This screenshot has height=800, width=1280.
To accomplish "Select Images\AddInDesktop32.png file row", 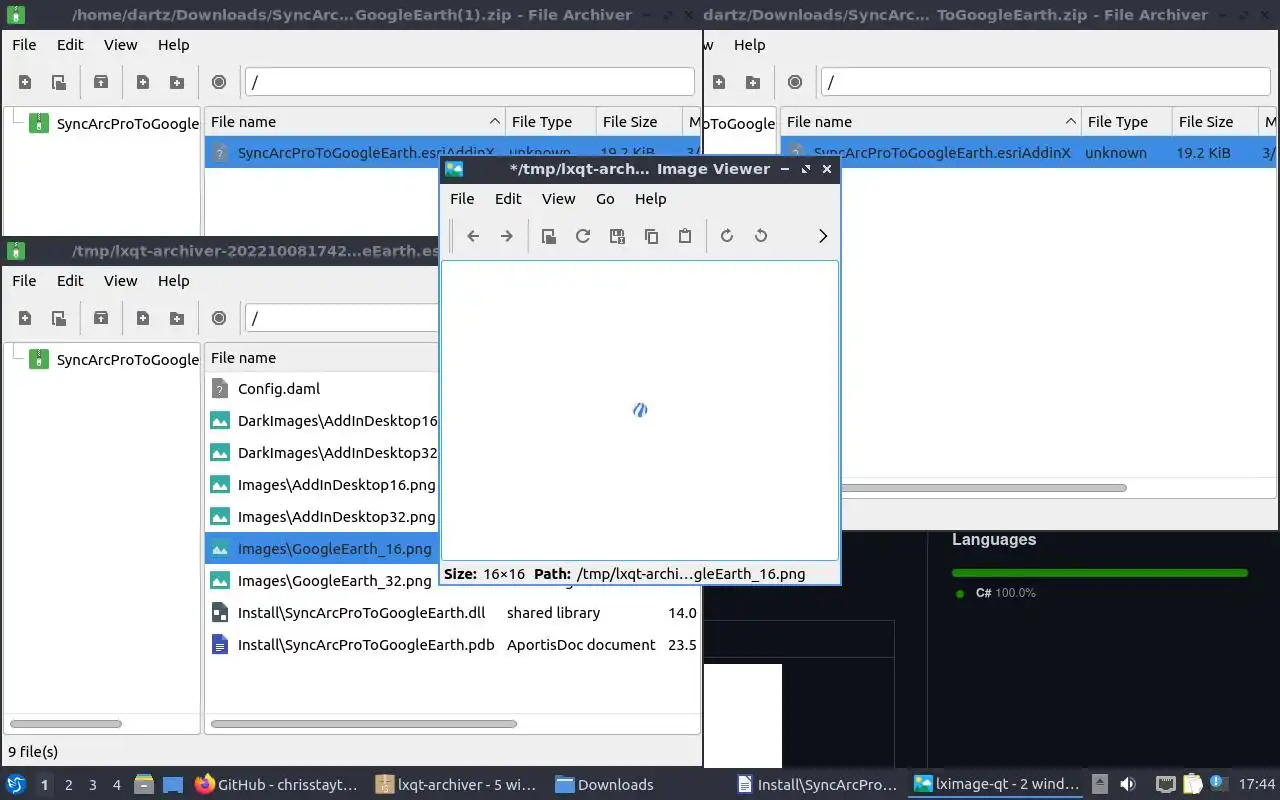I will tap(321, 517).
